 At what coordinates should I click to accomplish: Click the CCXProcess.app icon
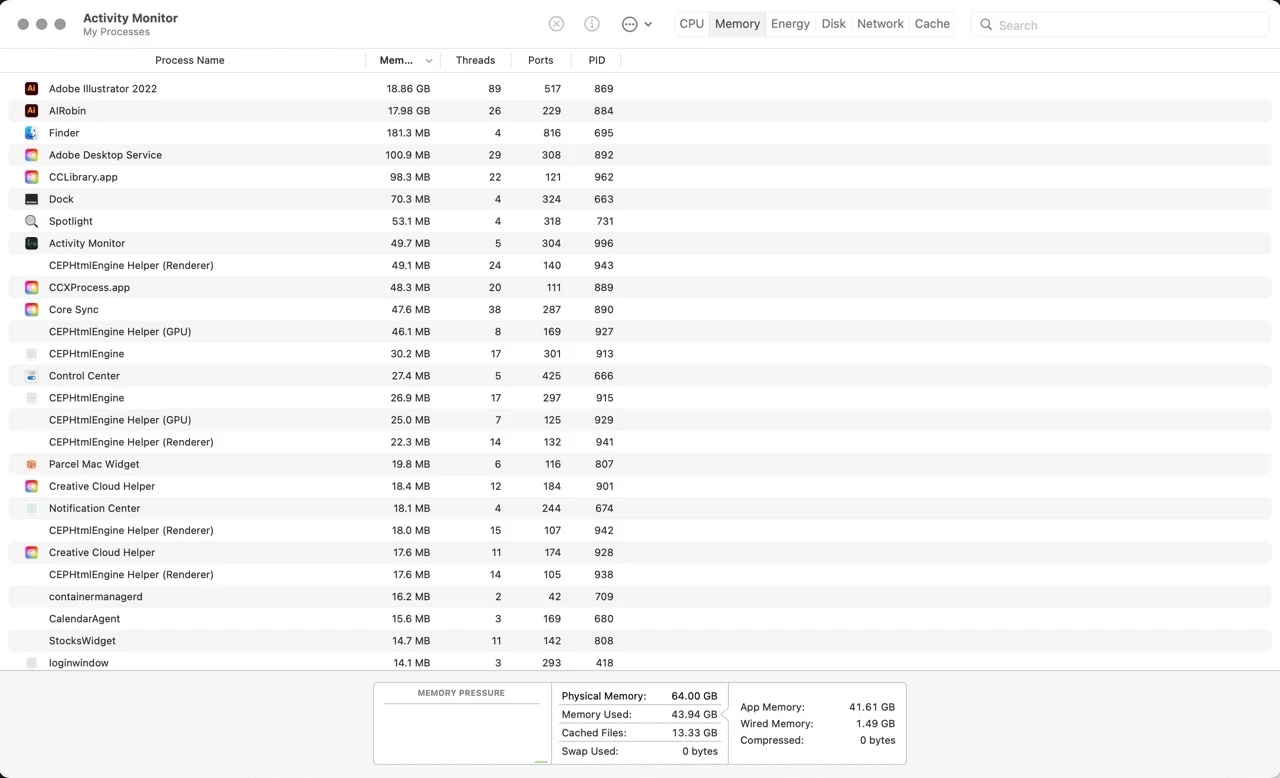[x=31, y=287]
